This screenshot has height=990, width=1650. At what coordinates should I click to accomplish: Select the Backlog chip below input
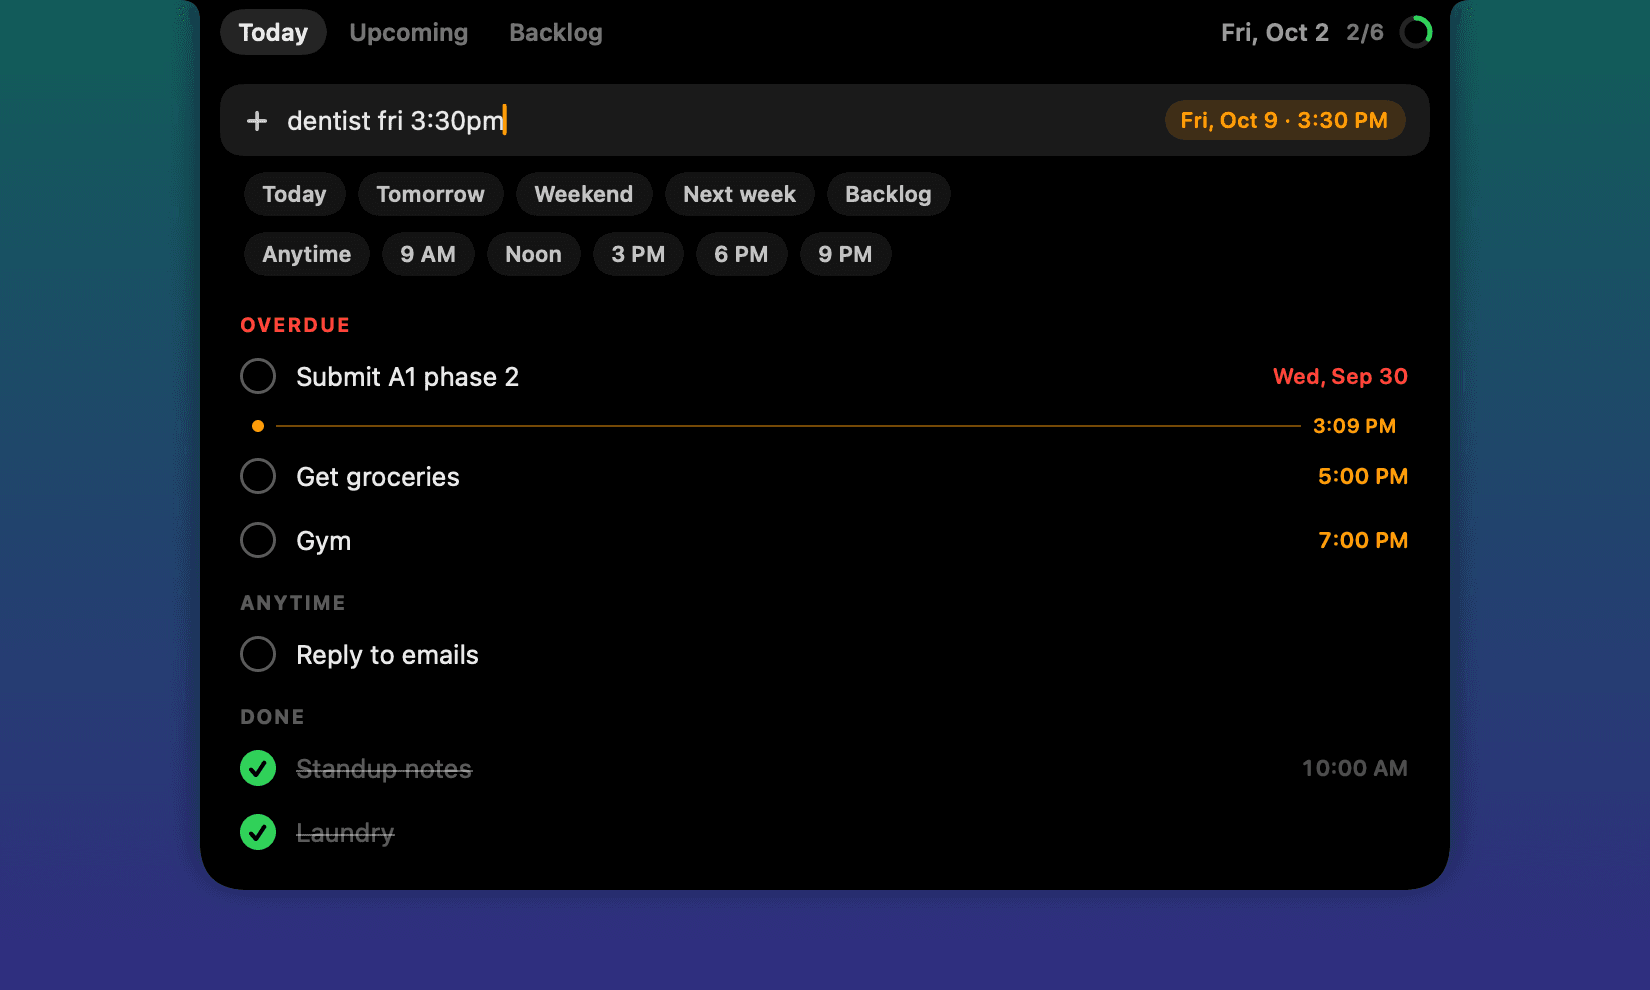click(x=888, y=194)
